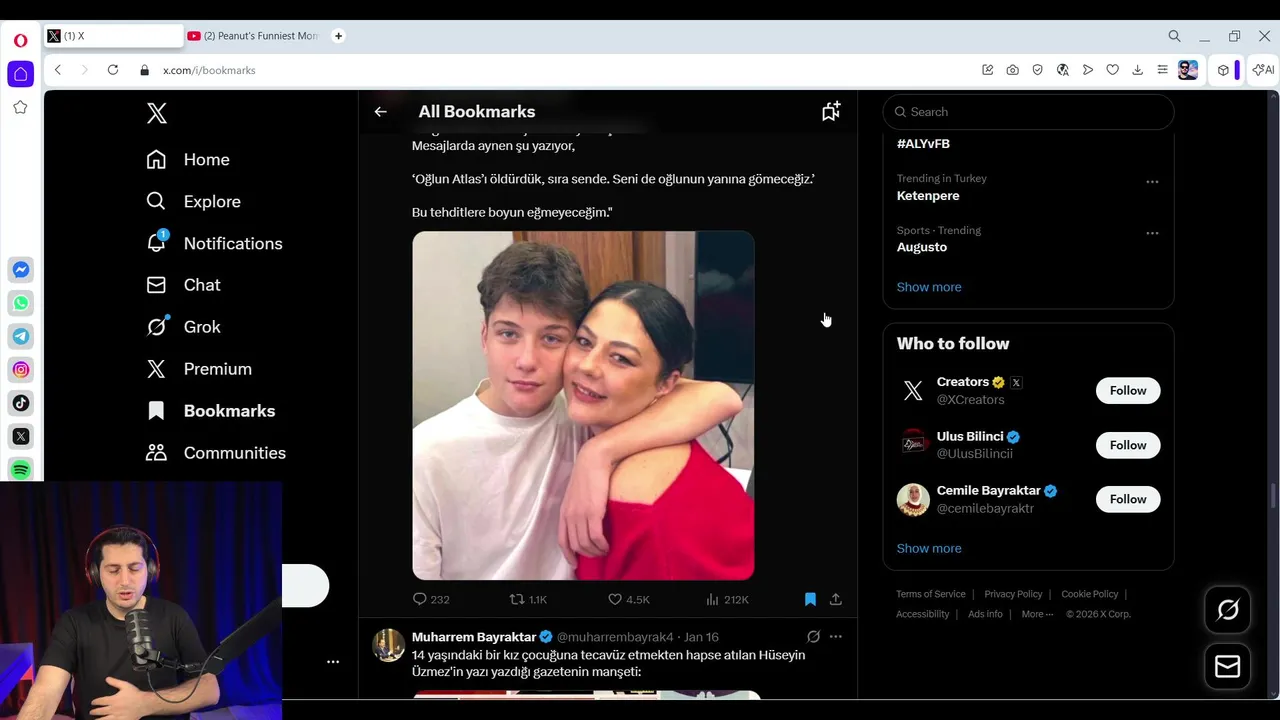
Task: Open Telegram in the Opera sidebar
Action: pyautogui.click(x=20, y=336)
